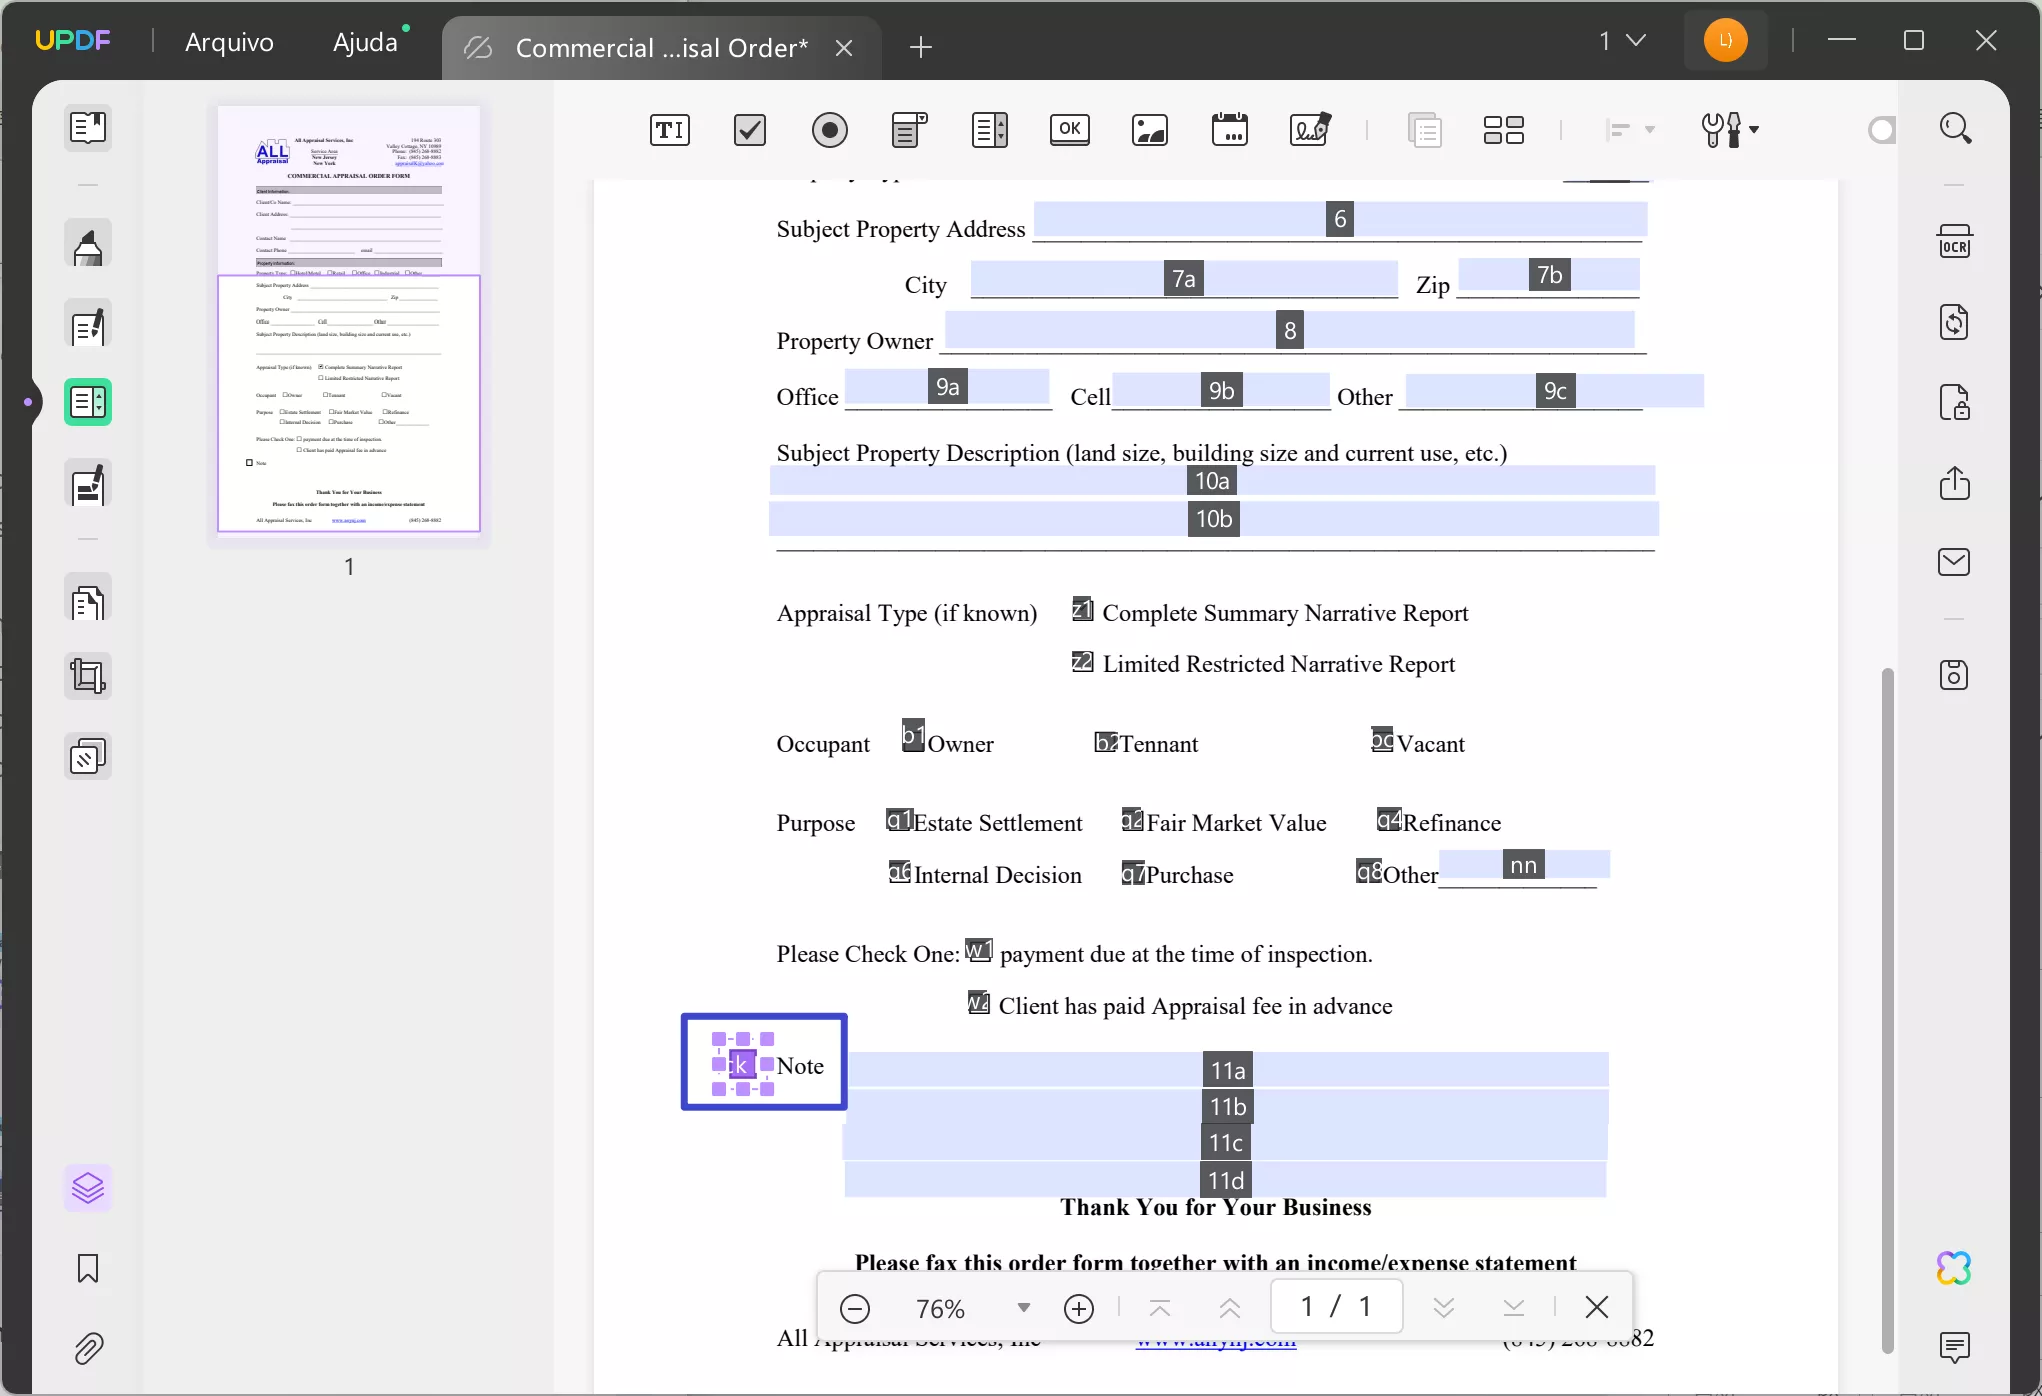This screenshot has width=2042, height=1396.
Task: Insert an Image field
Action: [1150, 130]
